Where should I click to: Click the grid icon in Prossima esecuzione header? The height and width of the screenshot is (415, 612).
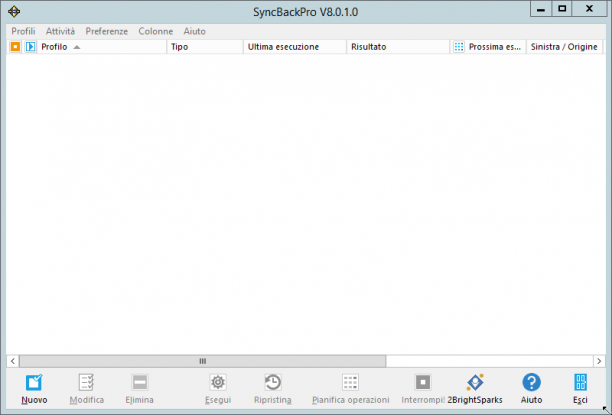pyautogui.click(x=459, y=47)
